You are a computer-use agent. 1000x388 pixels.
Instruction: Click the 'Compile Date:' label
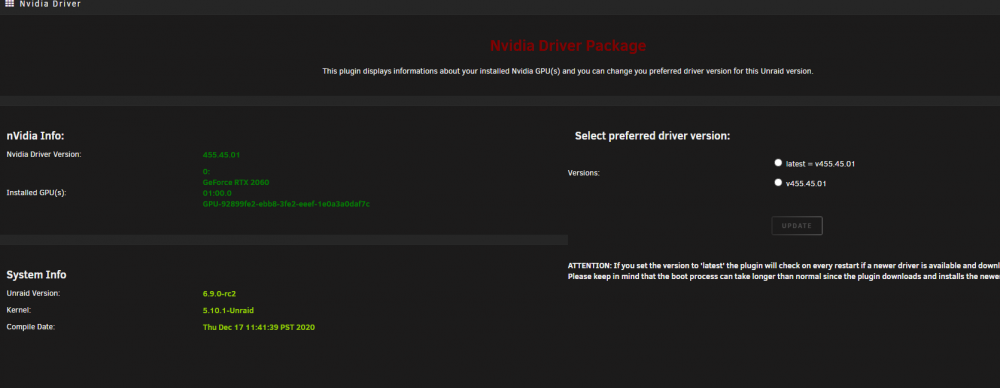click(31, 327)
